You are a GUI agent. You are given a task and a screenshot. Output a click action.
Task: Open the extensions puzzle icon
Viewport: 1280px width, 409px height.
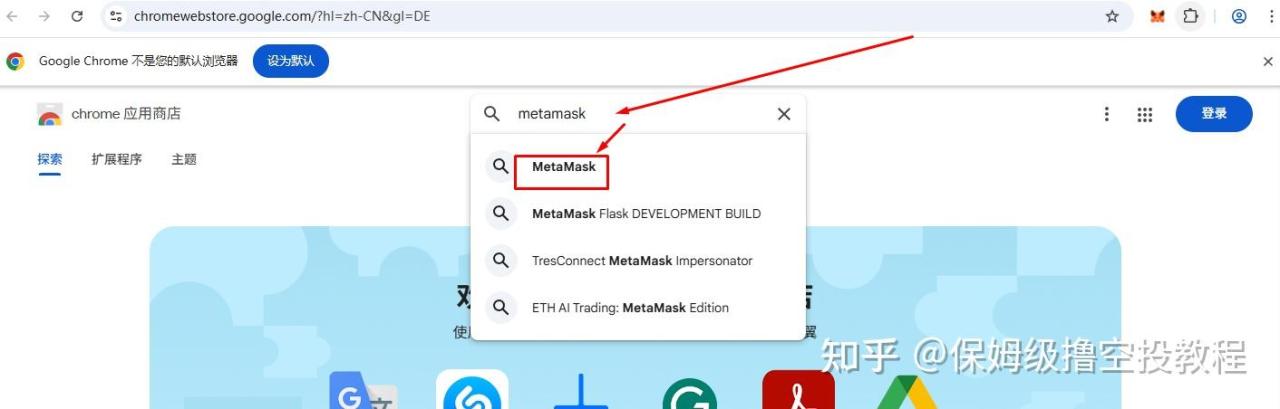coord(1190,16)
